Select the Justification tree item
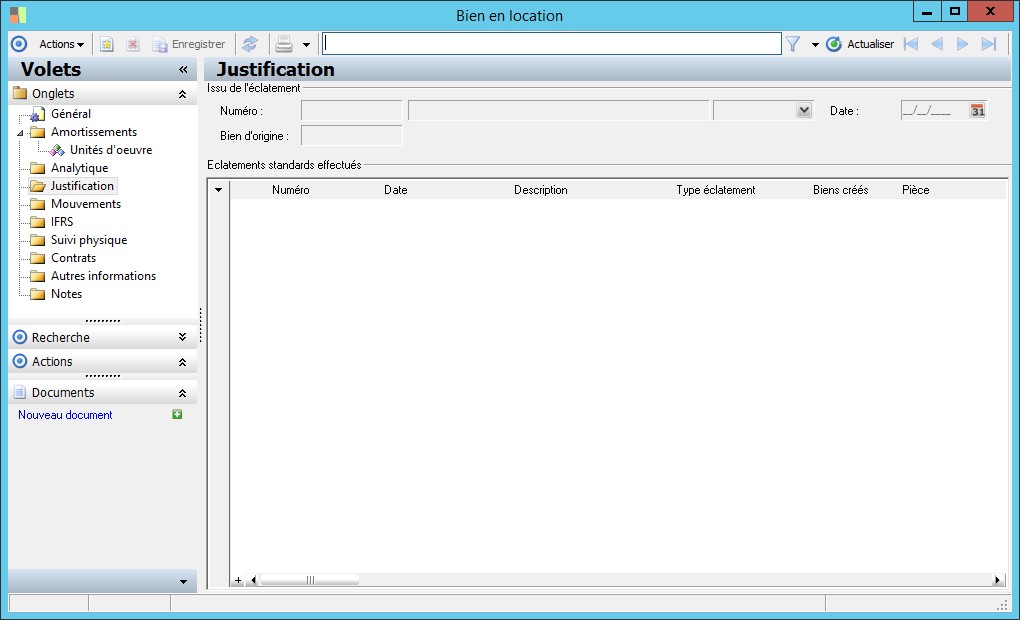Screen dimensions: 1020x620 (82, 186)
